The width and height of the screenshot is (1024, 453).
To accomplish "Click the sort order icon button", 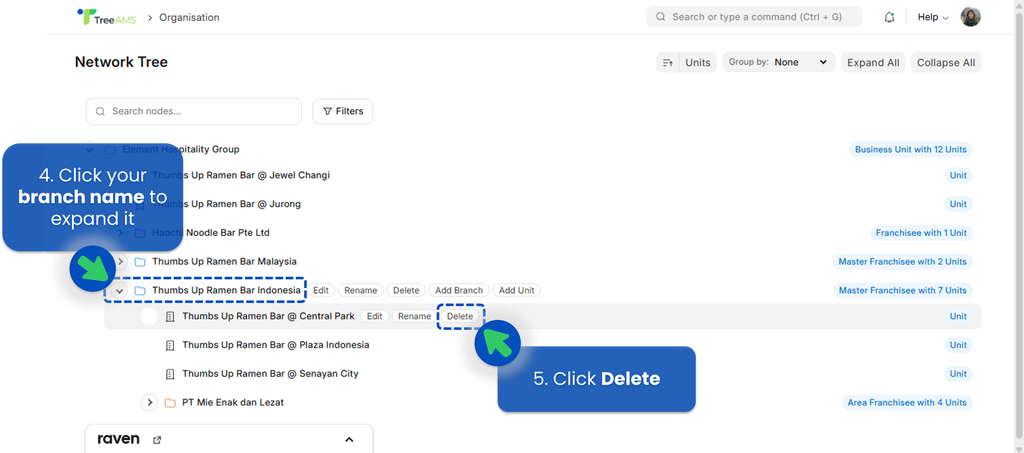I will pyautogui.click(x=667, y=62).
